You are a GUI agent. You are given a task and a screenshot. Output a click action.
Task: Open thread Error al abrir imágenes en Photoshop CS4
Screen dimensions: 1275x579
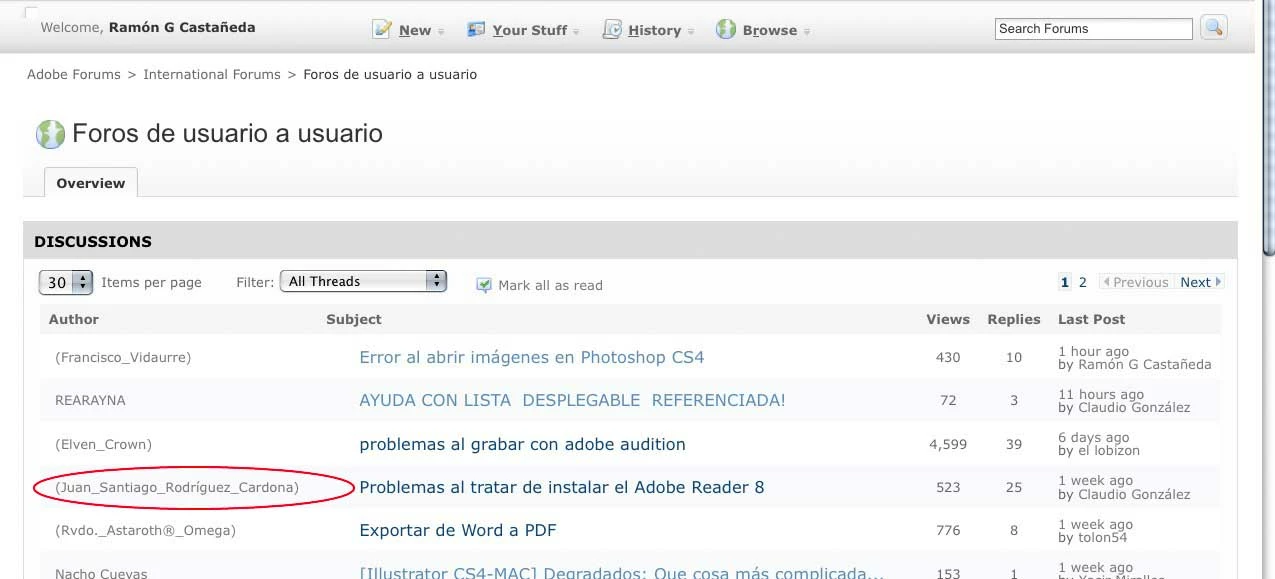click(x=532, y=357)
